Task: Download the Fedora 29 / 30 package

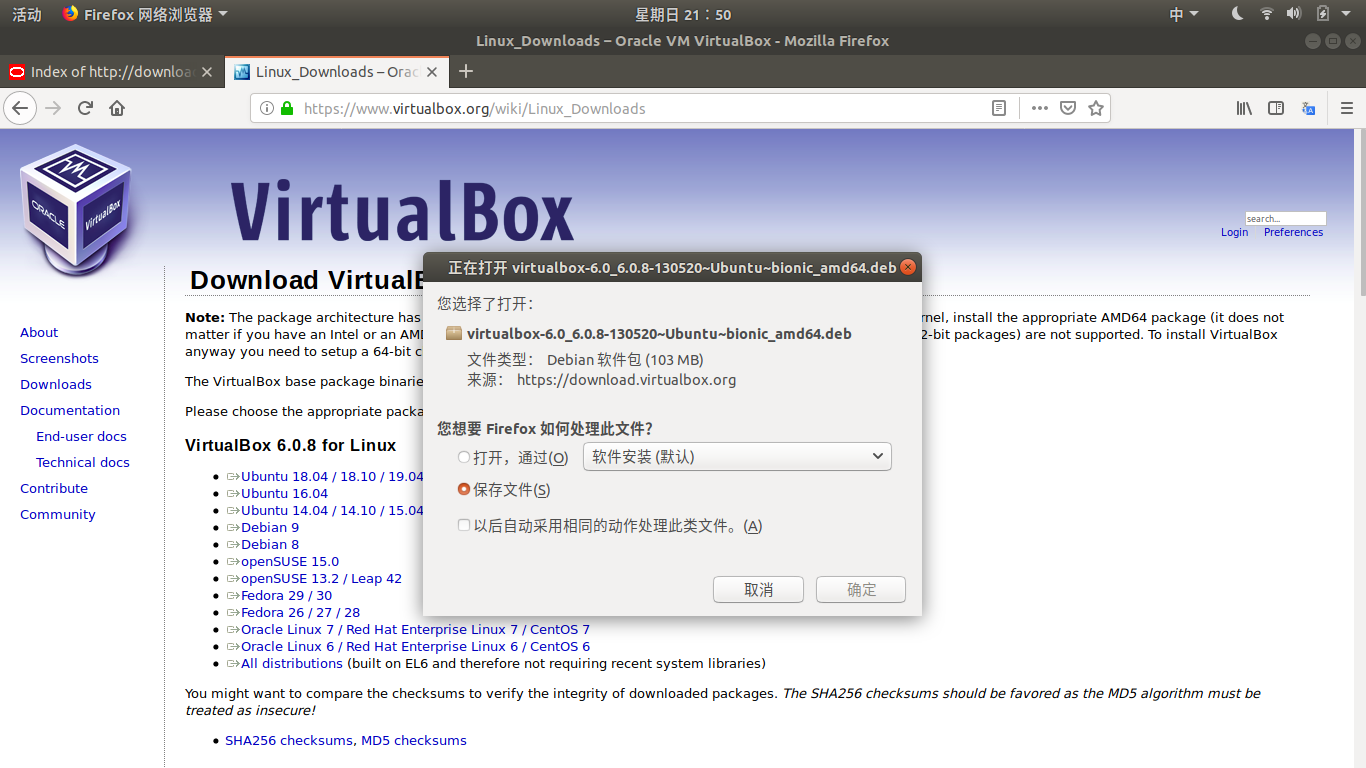Action: (x=286, y=595)
